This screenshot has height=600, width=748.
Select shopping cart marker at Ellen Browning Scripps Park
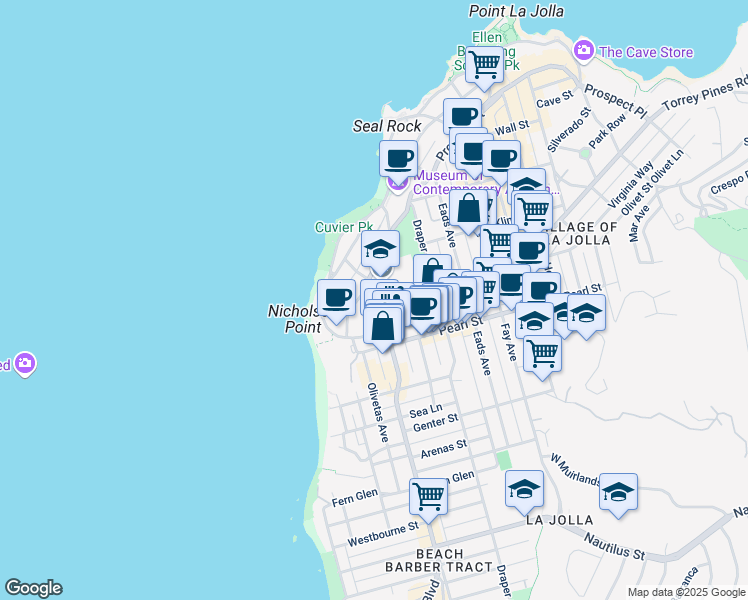pyautogui.click(x=484, y=67)
